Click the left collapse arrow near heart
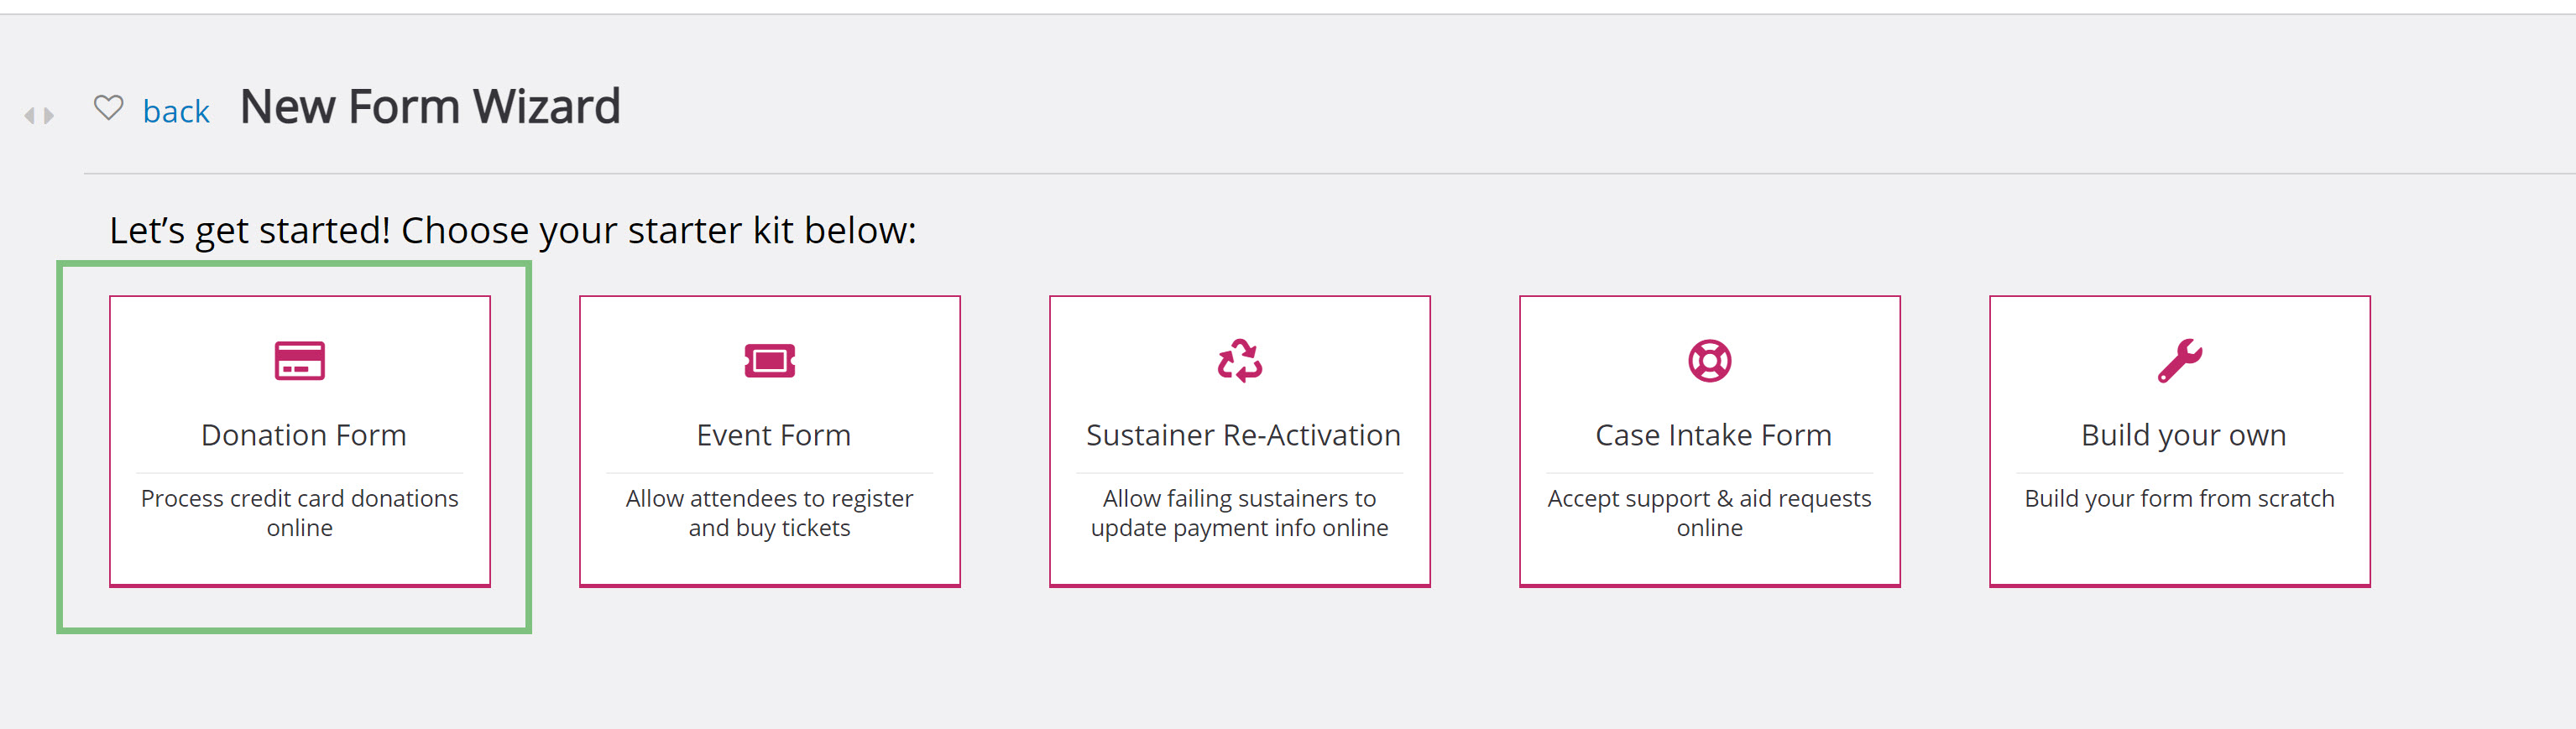 (x=30, y=116)
